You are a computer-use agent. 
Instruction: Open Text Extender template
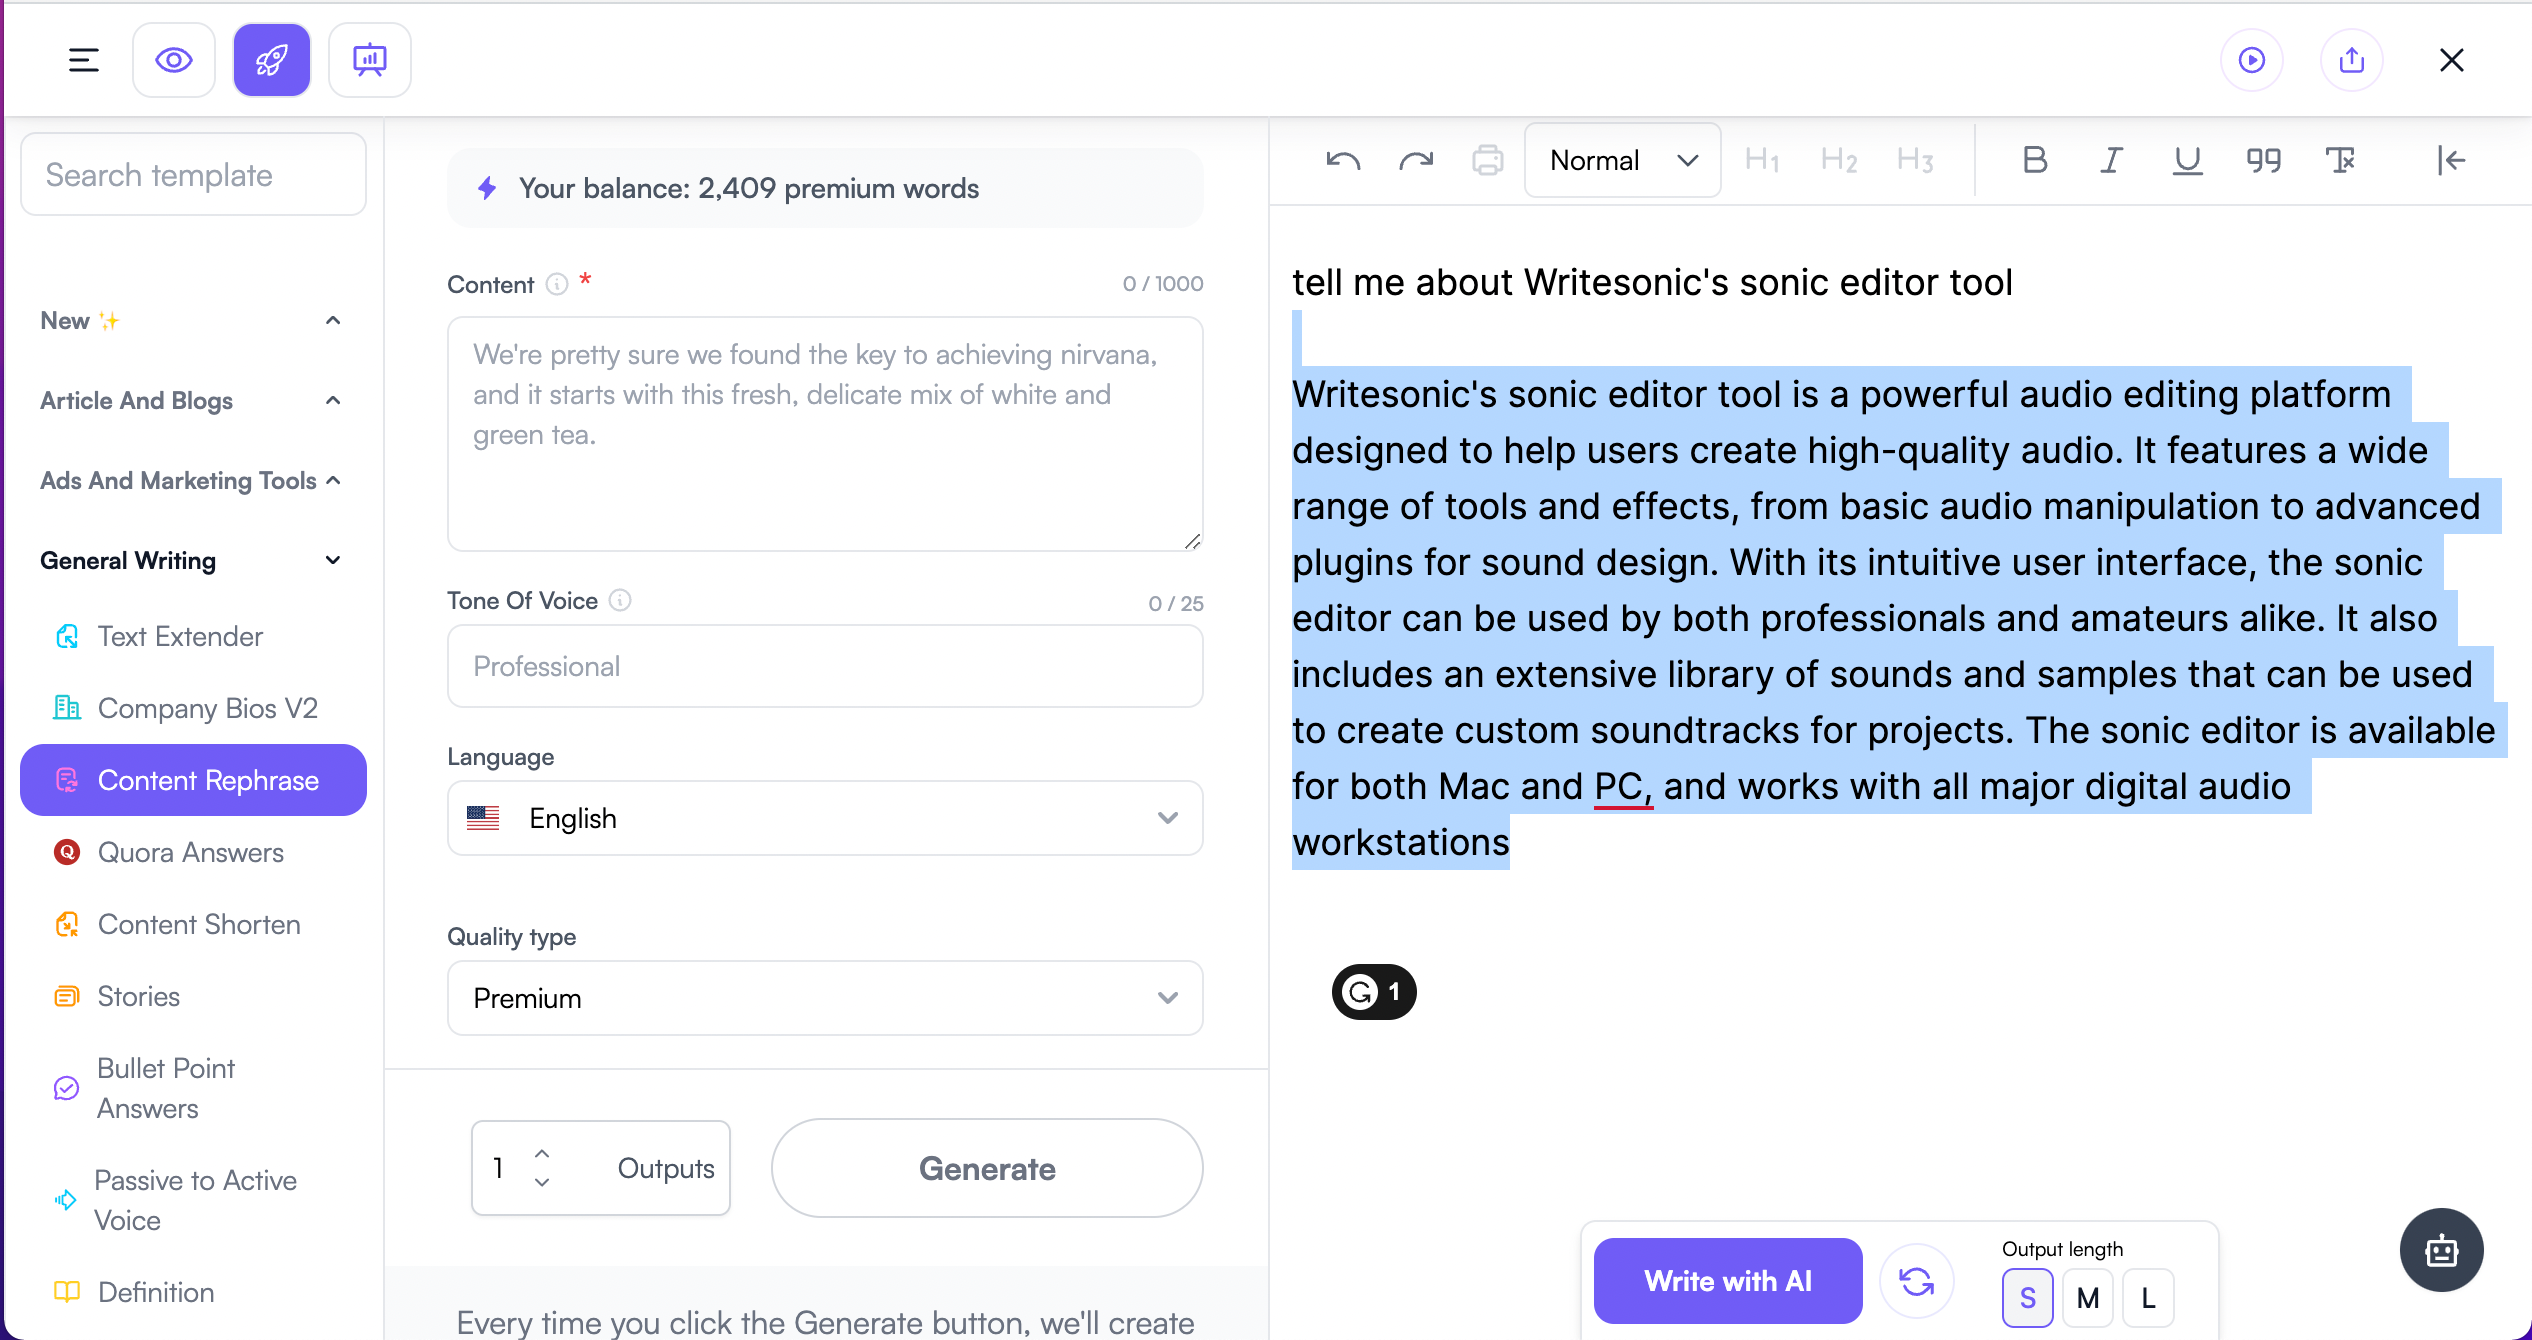192,636
